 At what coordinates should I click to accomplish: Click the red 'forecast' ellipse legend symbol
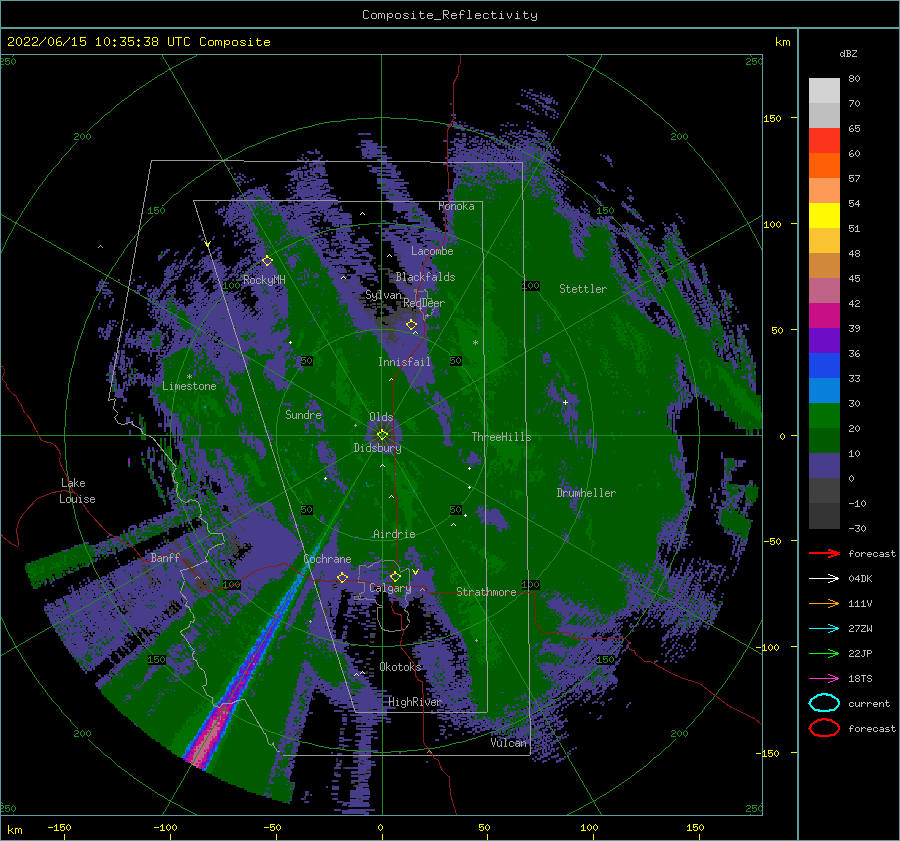click(x=824, y=728)
